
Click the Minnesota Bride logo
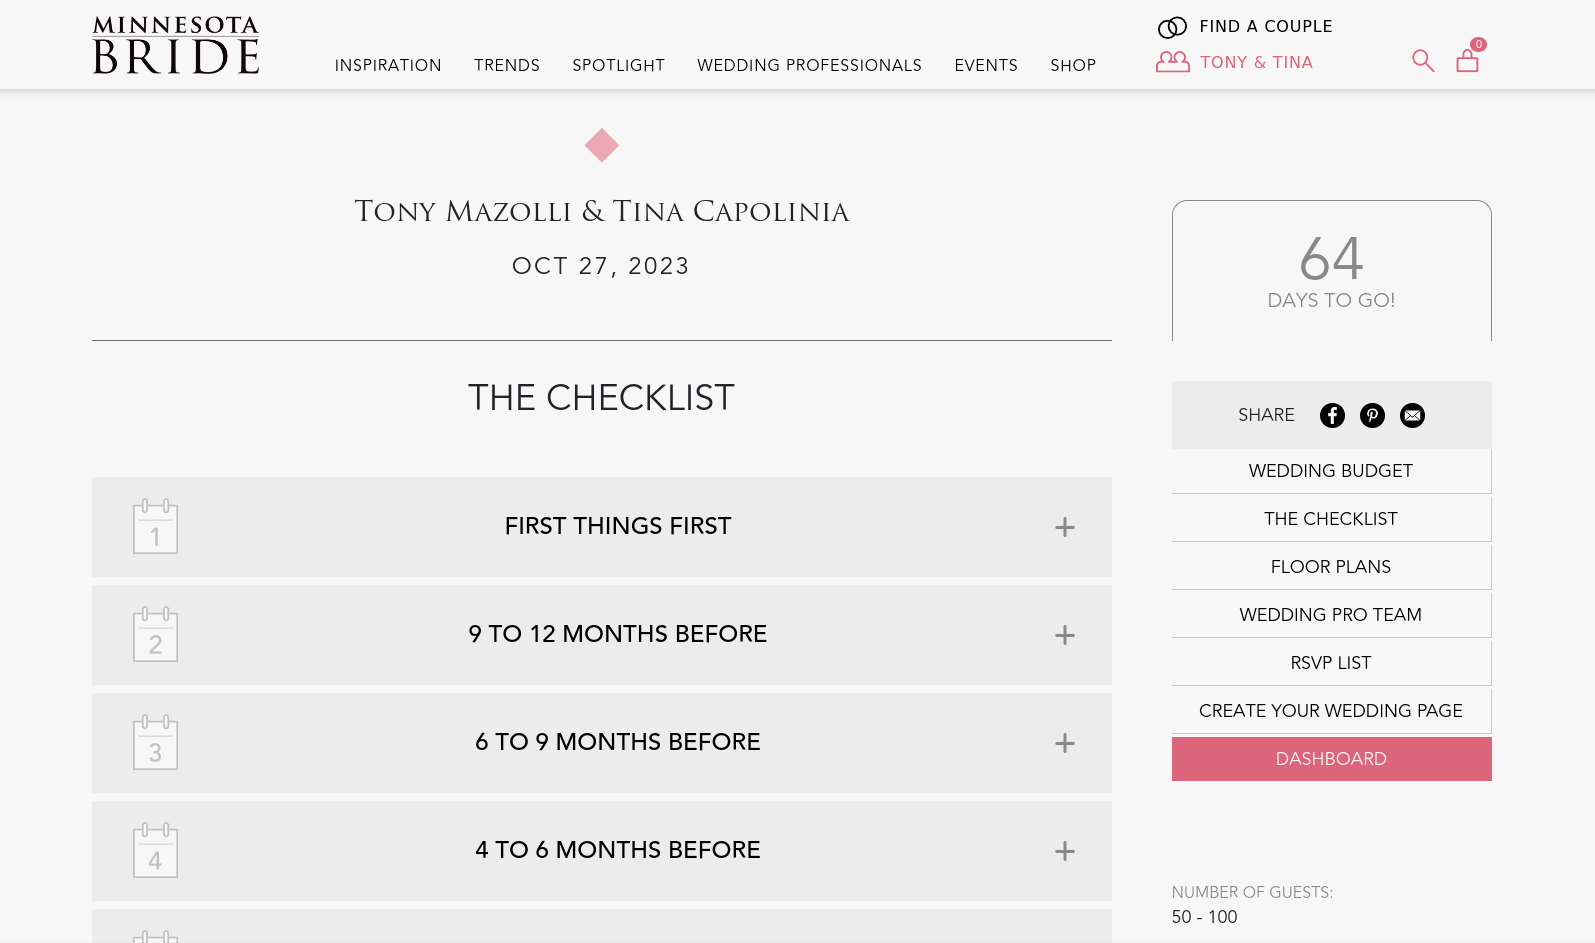tap(176, 45)
